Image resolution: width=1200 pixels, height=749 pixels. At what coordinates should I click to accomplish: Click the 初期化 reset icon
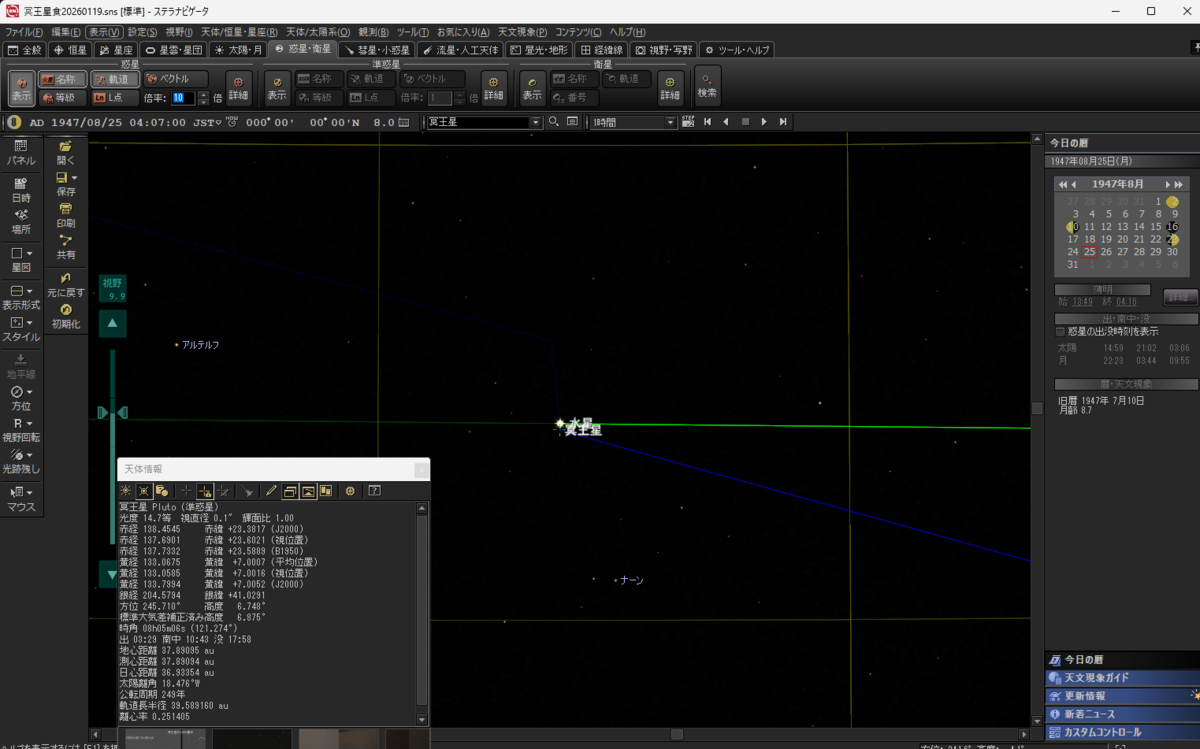pyautogui.click(x=66, y=316)
